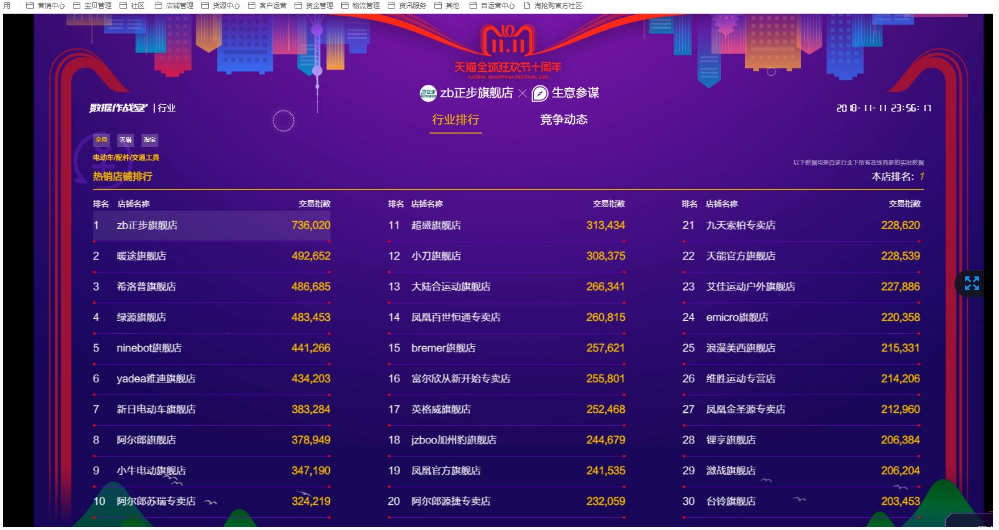
Task: Select the 维胜运动专营店 row
Action: coord(801,378)
